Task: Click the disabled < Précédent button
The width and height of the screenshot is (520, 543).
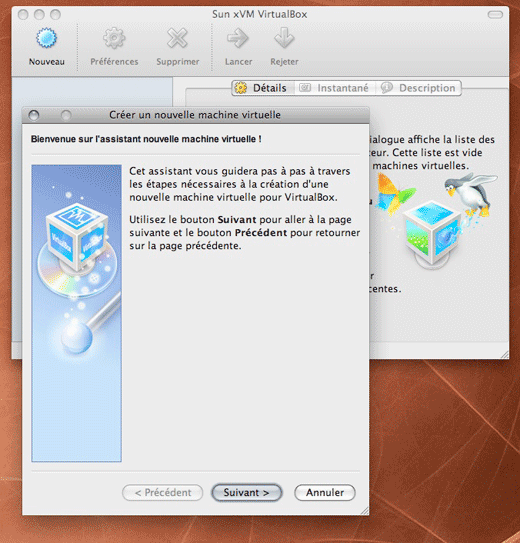Action: tap(163, 492)
